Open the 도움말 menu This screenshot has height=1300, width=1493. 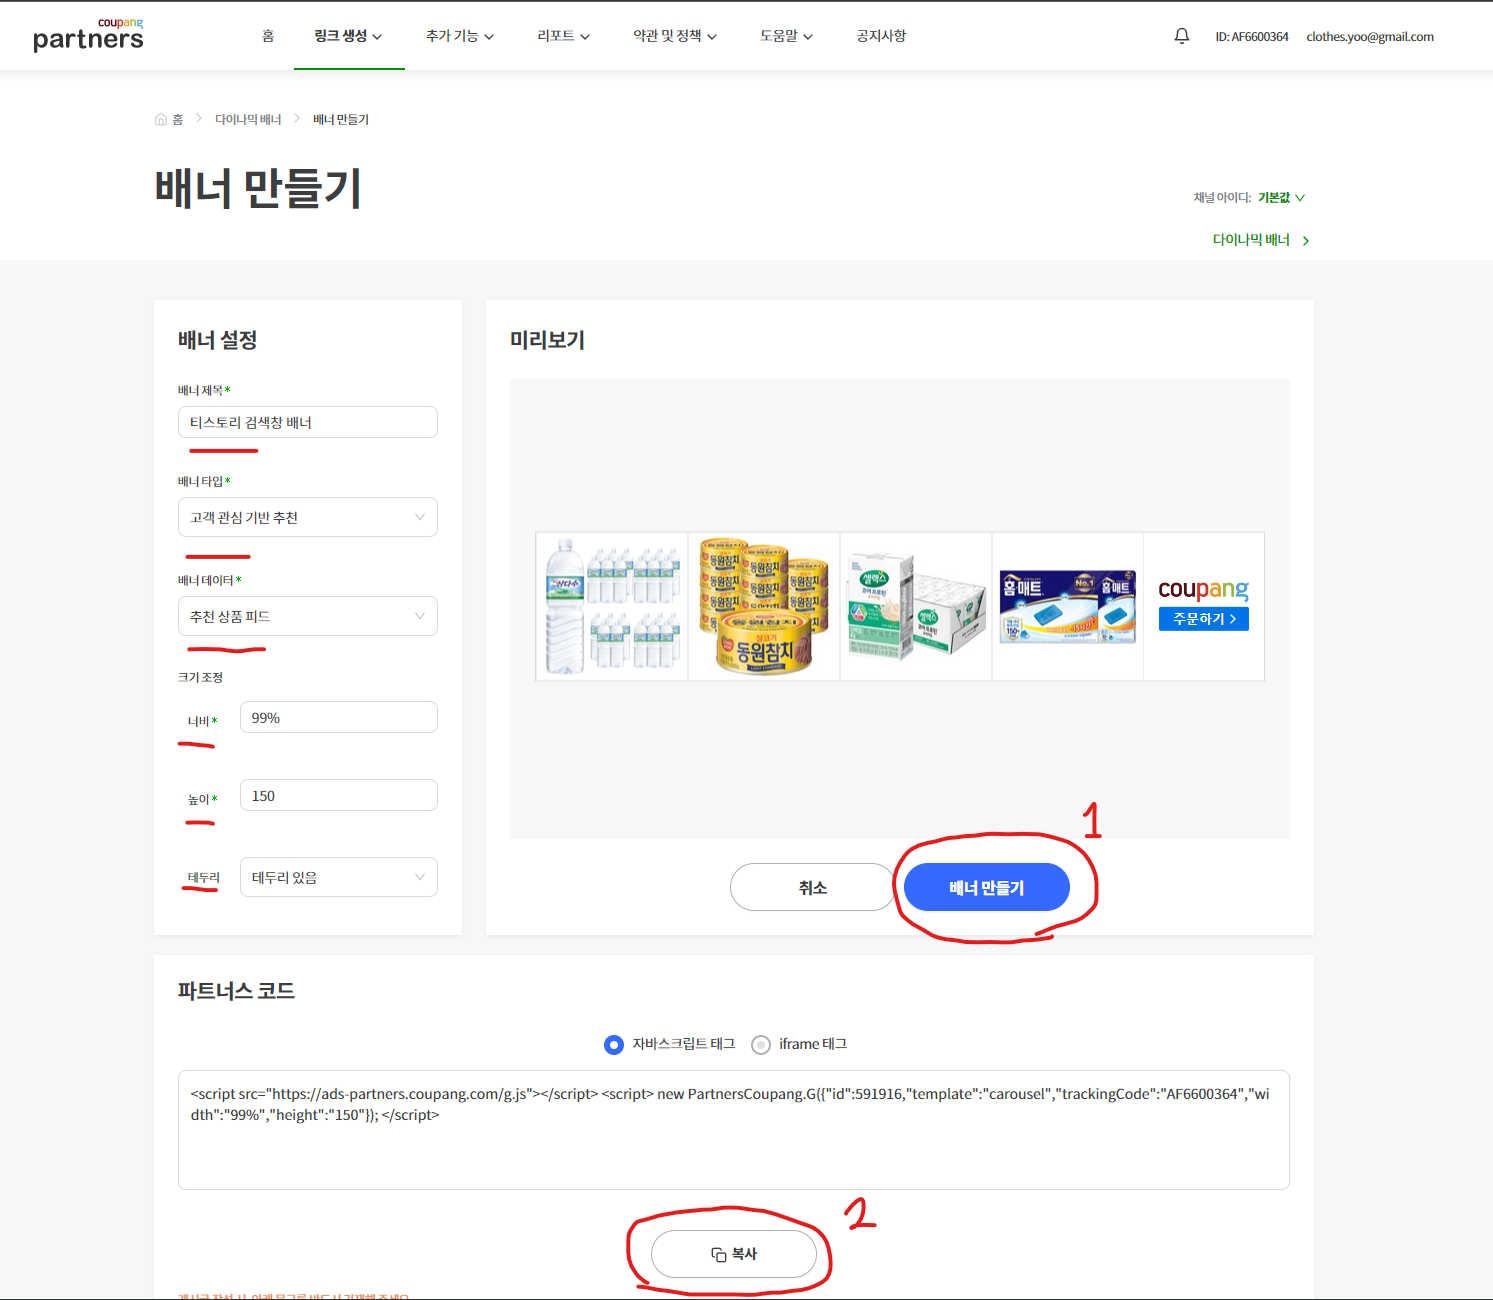point(786,36)
